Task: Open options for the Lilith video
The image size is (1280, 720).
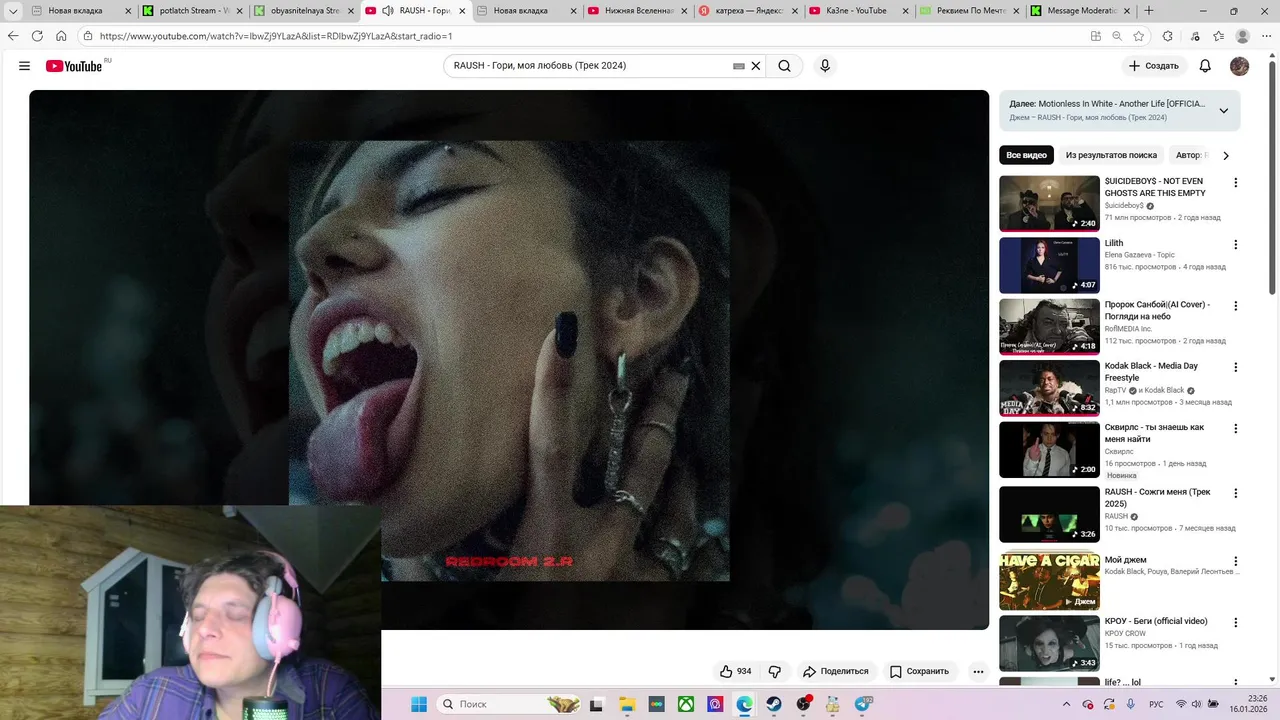Action: coord(1236,245)
